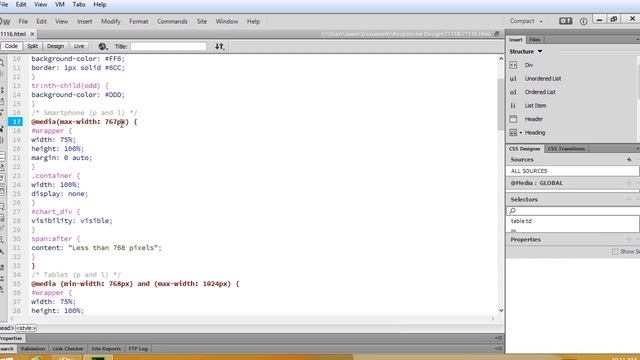
Task: Open the Site Reports tab
Action: [x=106, y=349]
